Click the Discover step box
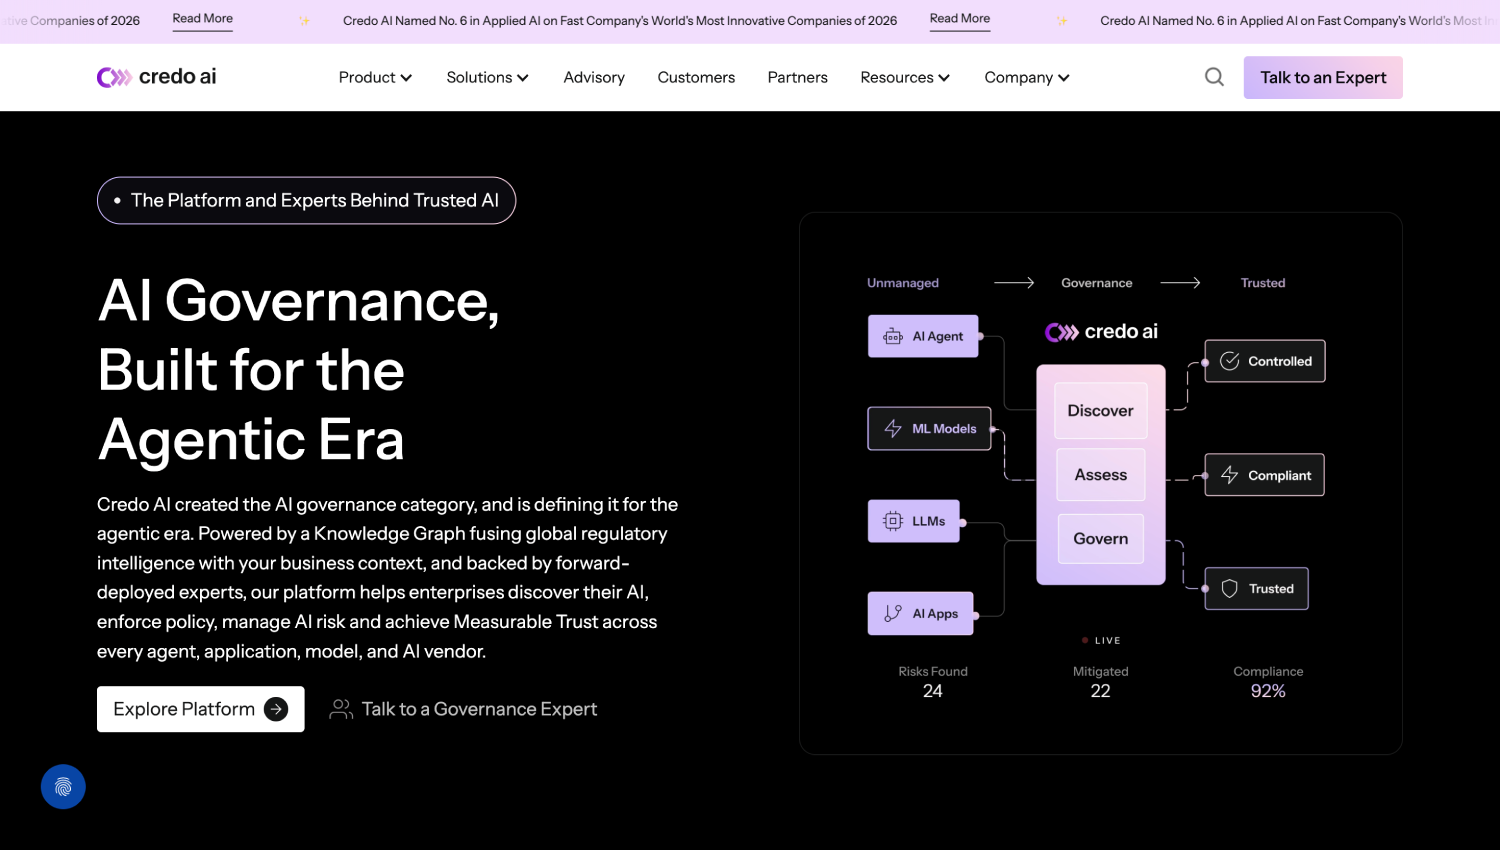The height and width of the screenshot is (850, 1500). point(1101,411)
